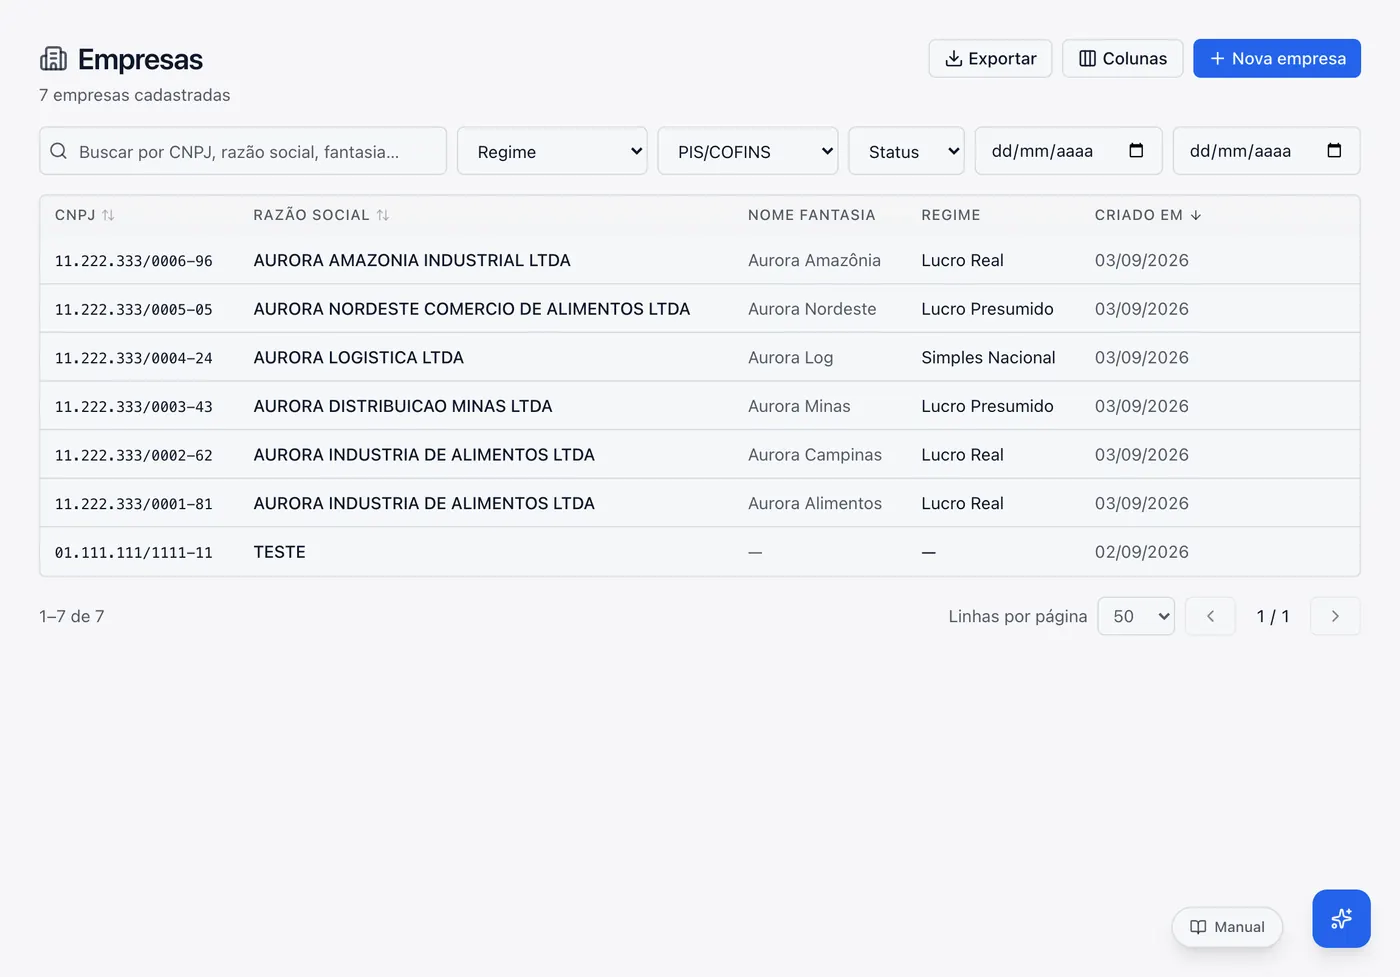Open the Status filter dropdown

point(907,151)
